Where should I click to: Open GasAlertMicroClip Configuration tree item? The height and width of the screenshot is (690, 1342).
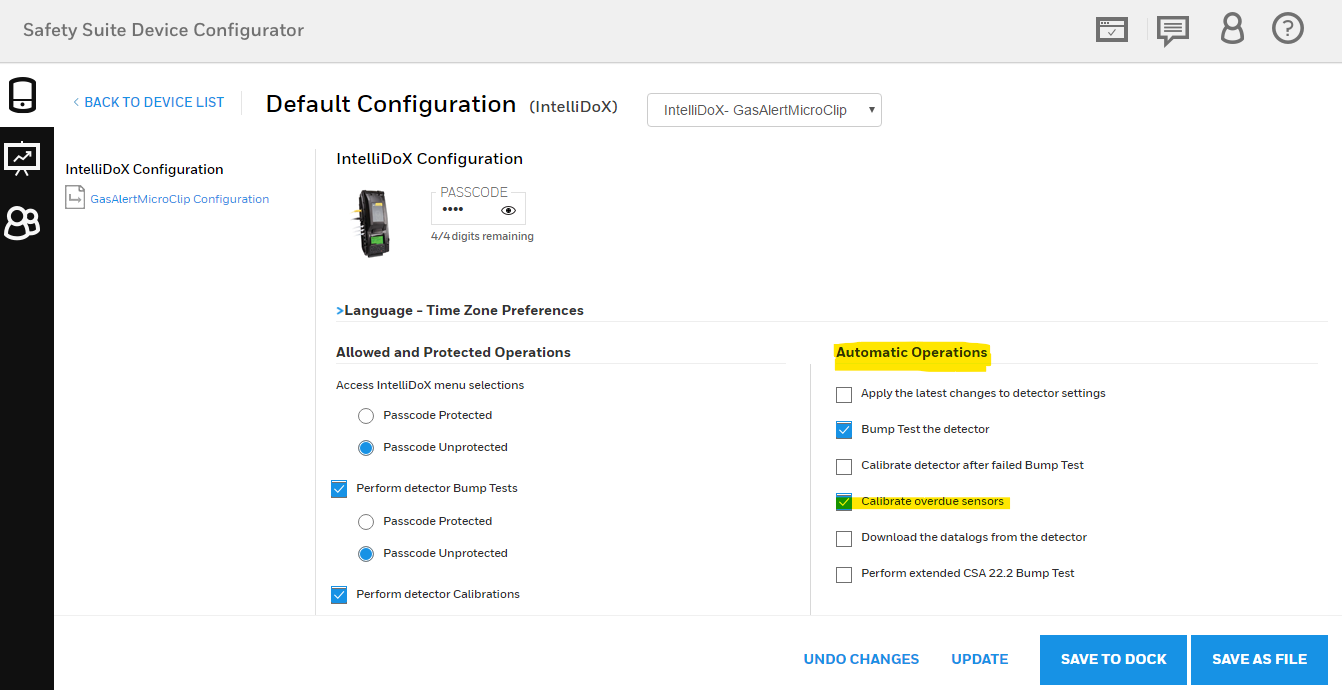[180, 199]
